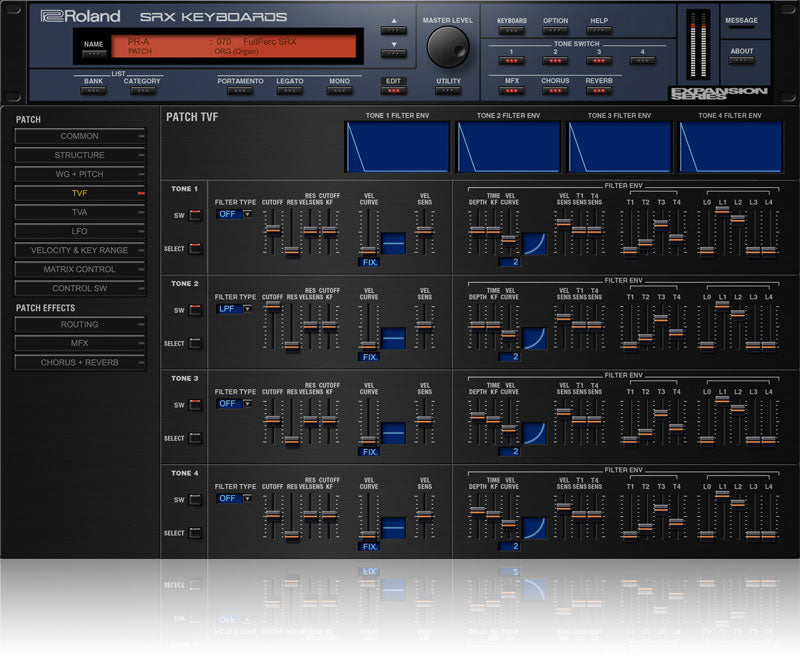Click the Tone 1 filter env DEPTH slider
The height and width of the screenshot is (659, 800).
point(478,232)
